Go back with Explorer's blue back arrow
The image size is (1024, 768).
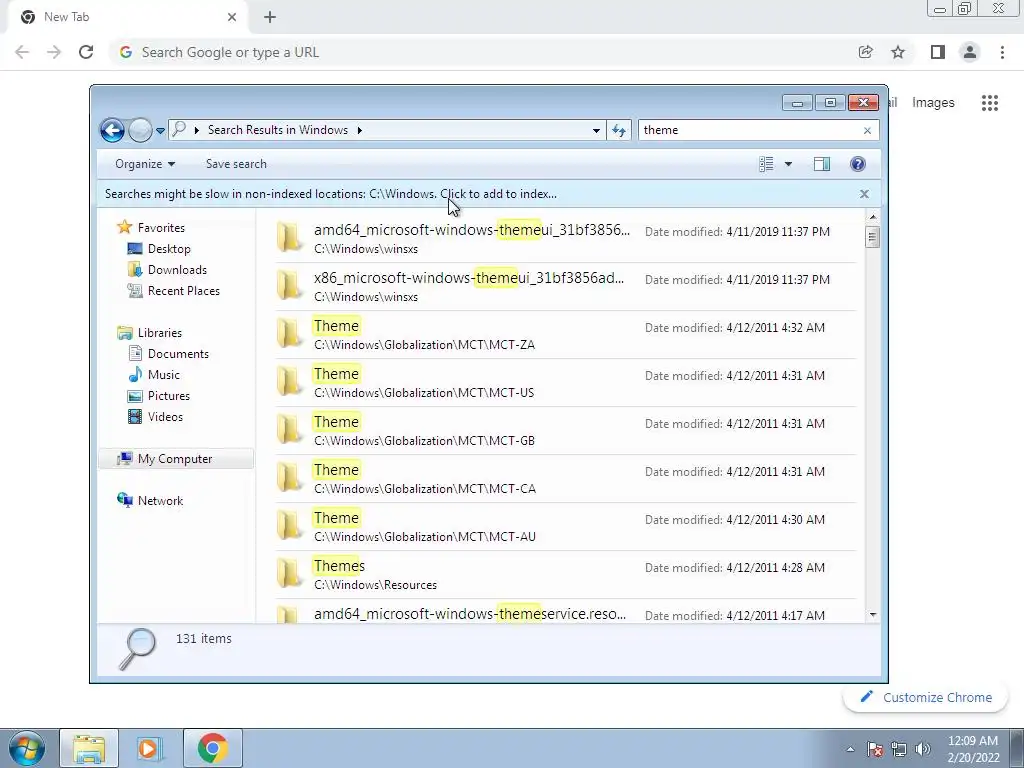click(112, 130)
